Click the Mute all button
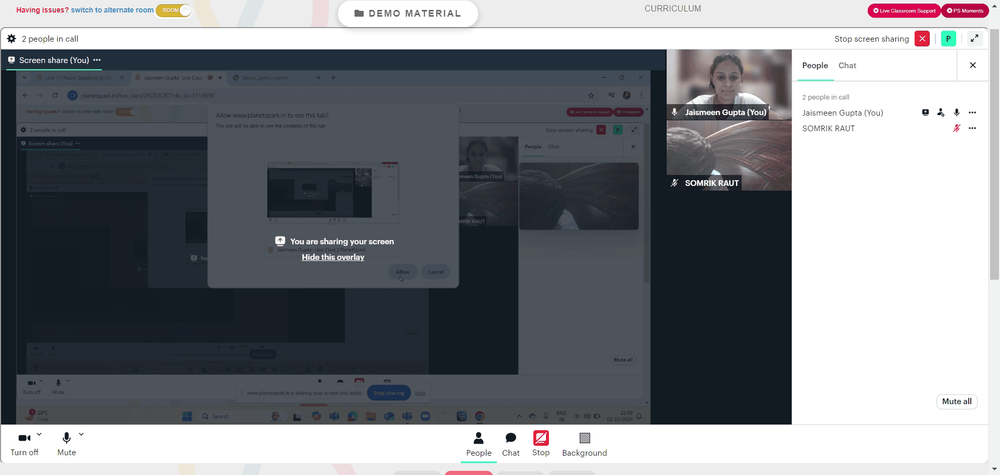The height and width of the screenshot is (475, 1000). [x=957, y=402]
